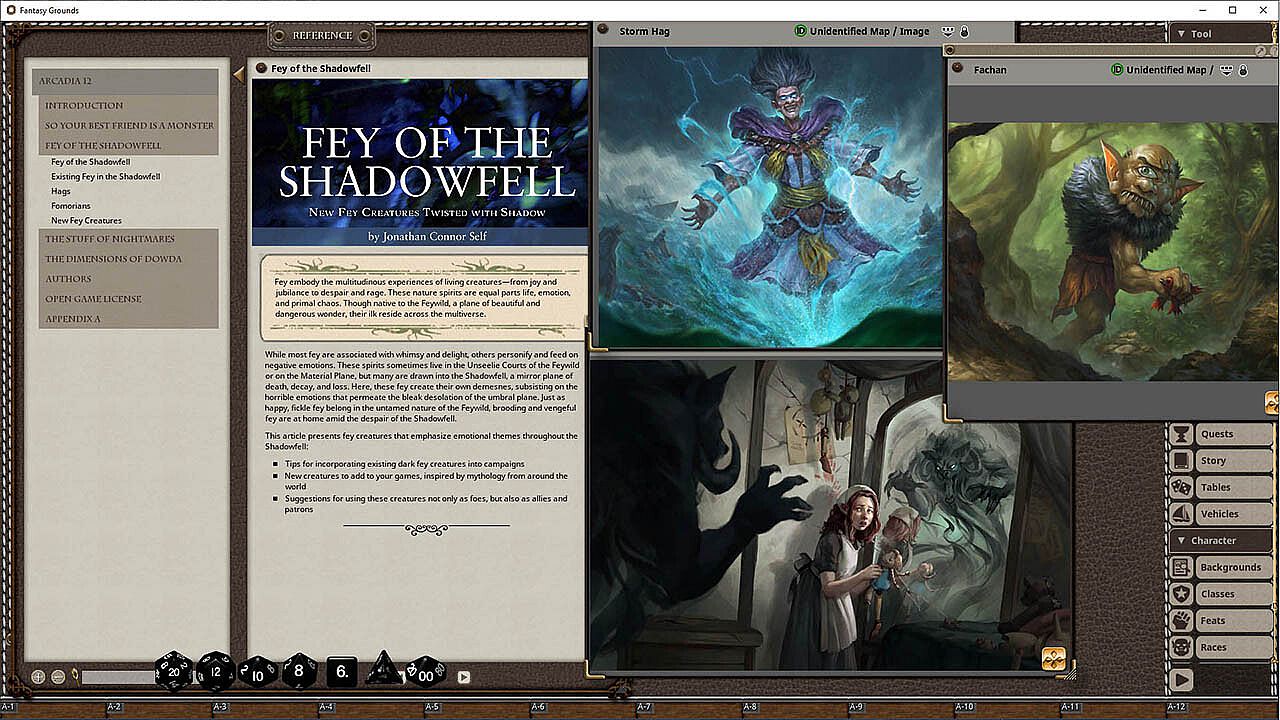Click the Backgrounds sidebar button
Screen dimensions: 1280x720
[1233, 567]
